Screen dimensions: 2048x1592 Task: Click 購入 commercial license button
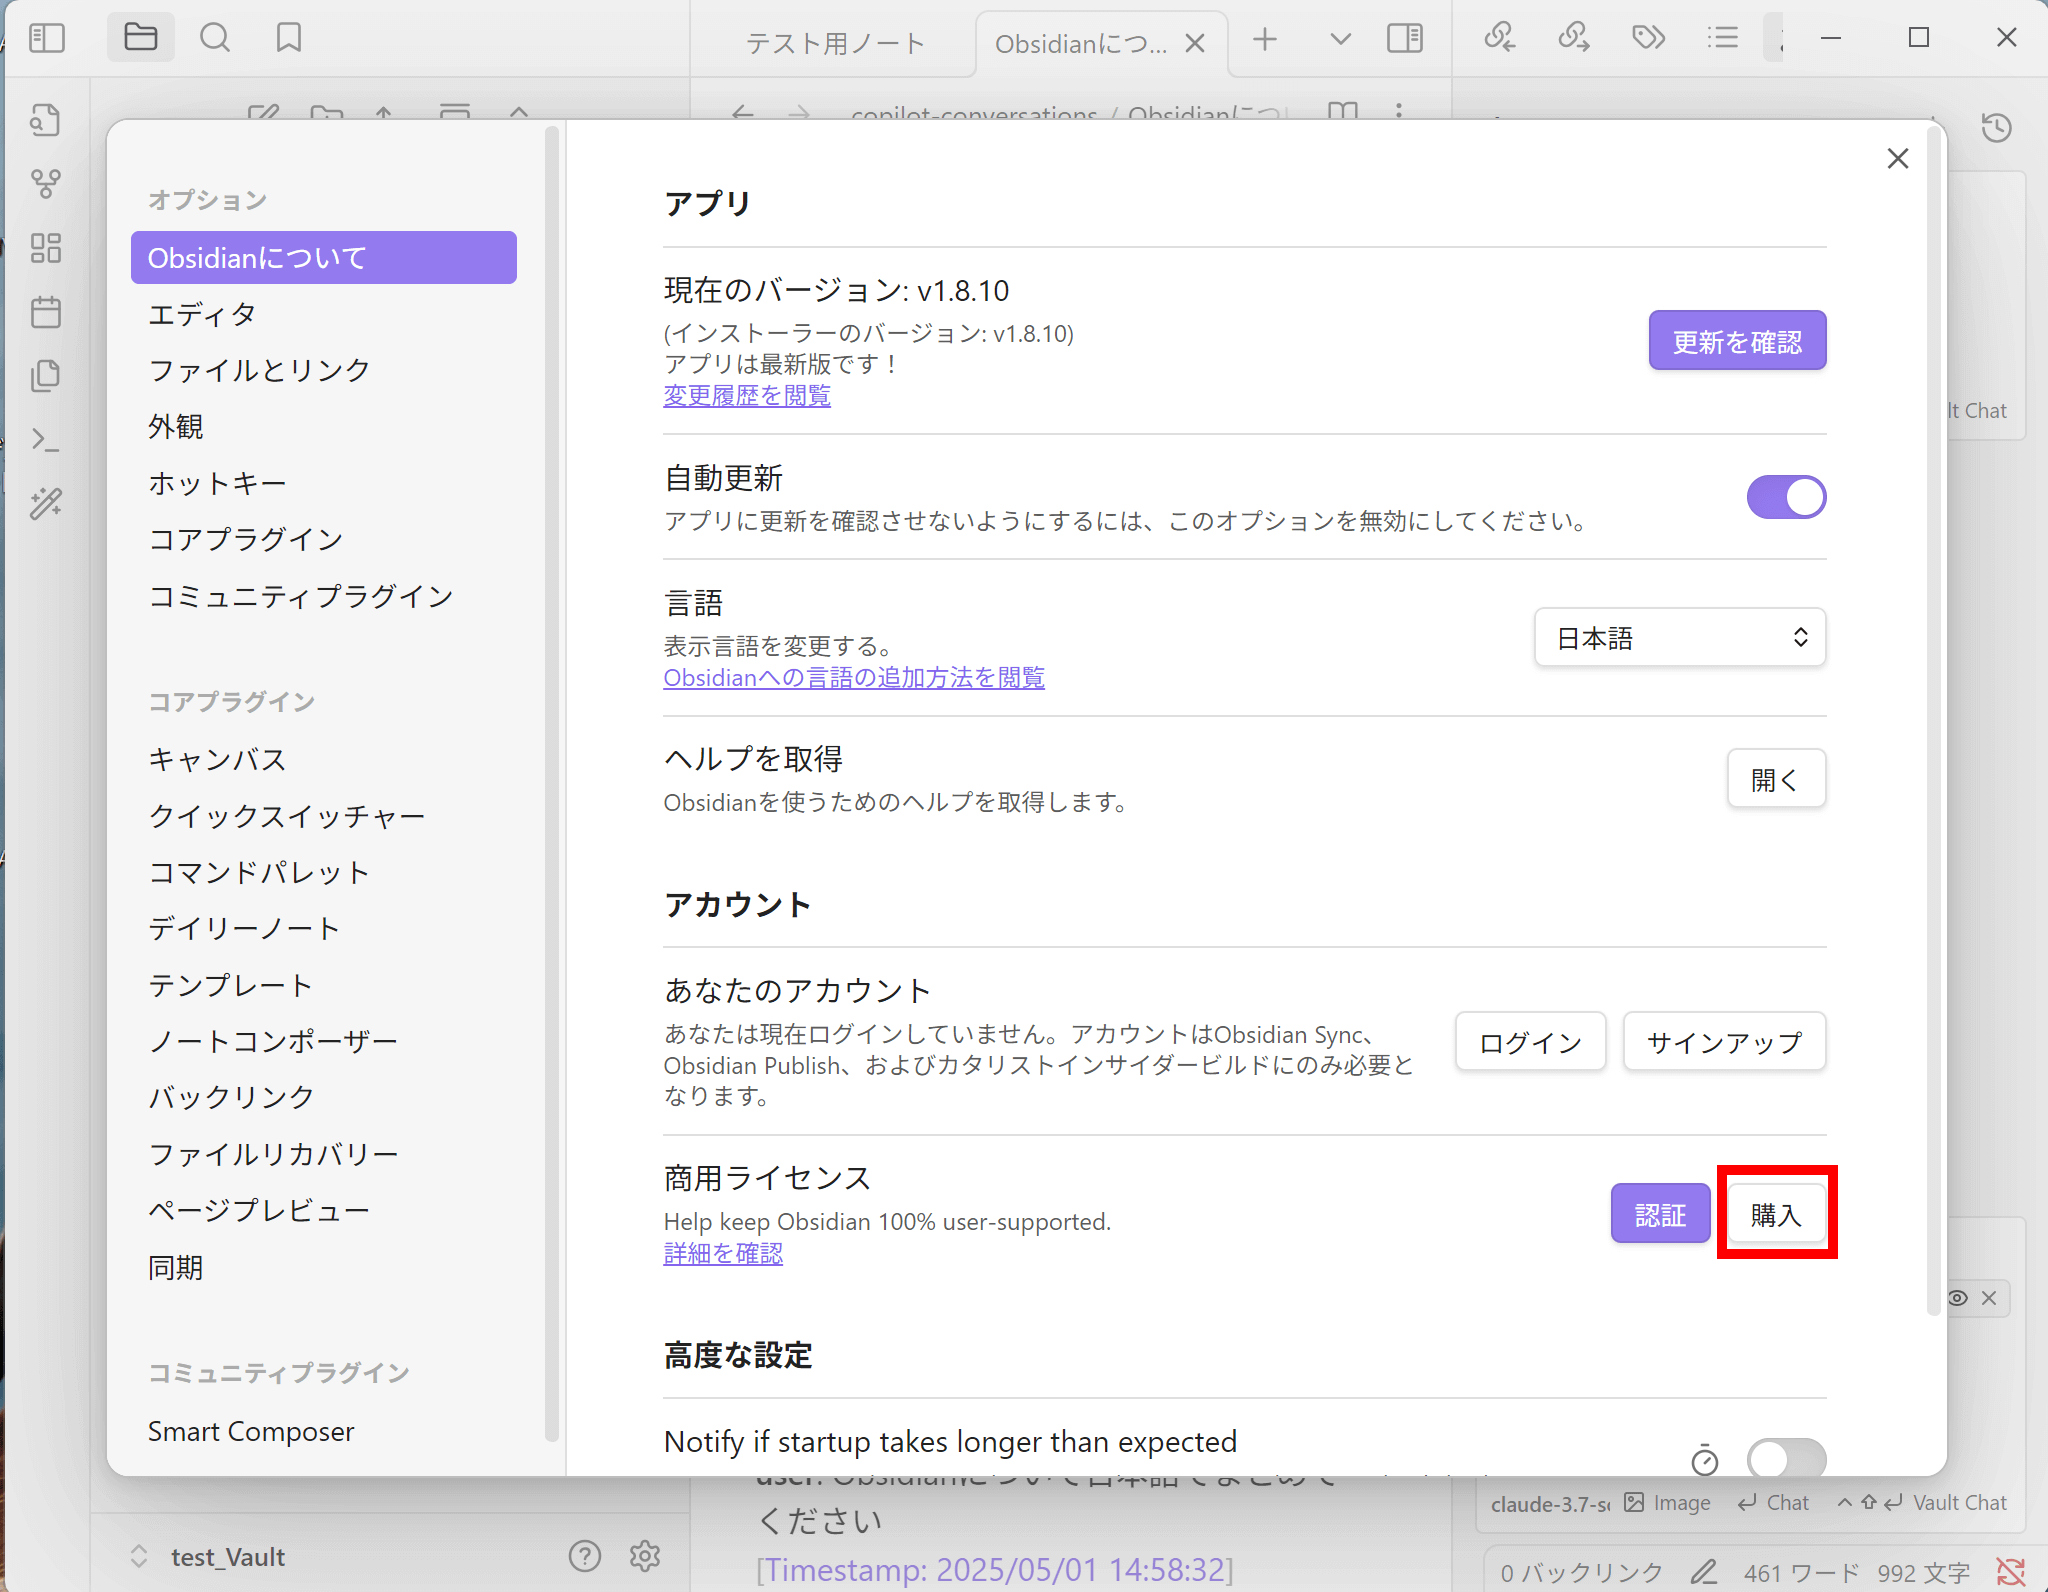[1776, 1214]
